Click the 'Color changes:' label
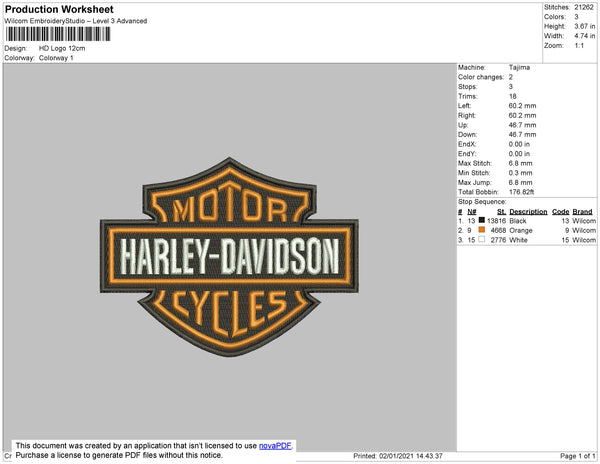Image resolution: width=600 pixels, height=464 pixels. pyautogui.click(x=481, y=77)
